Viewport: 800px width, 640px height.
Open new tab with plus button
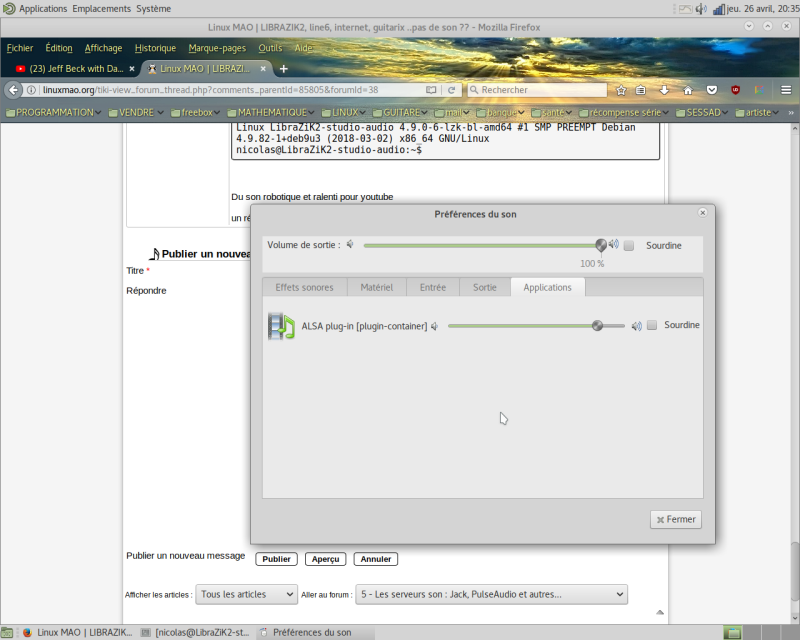point(284,68)
